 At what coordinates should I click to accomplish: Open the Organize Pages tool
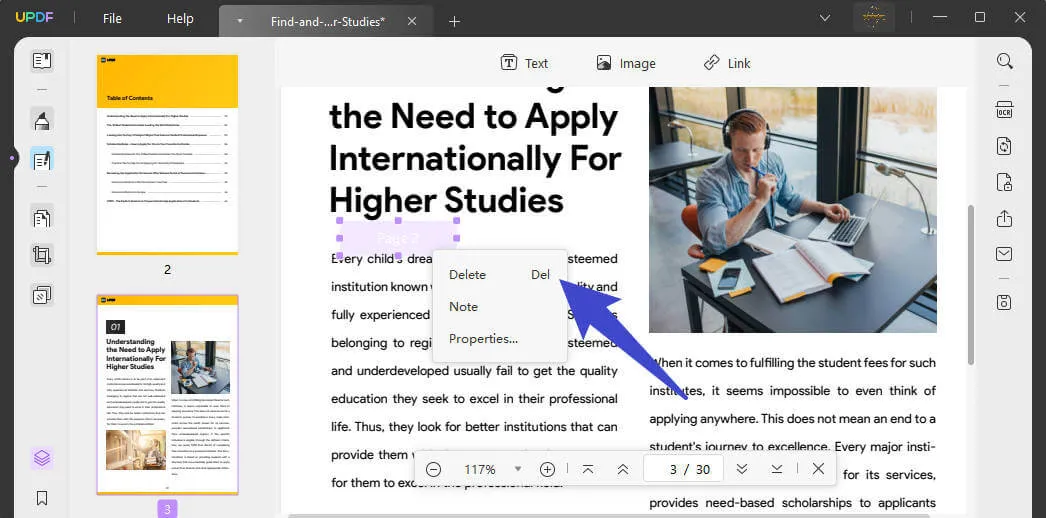(41, 217)
